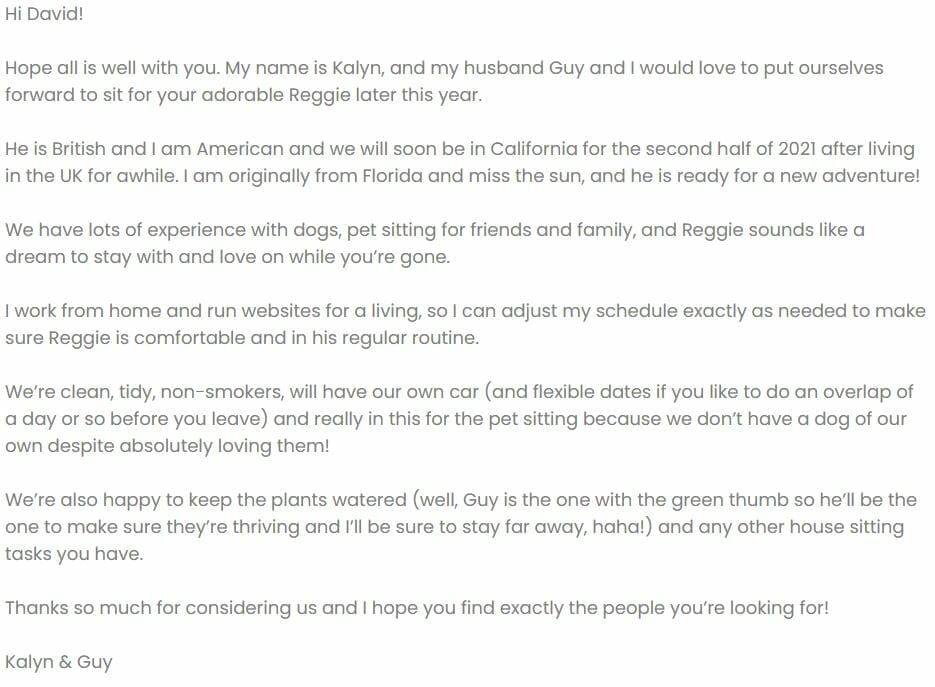The image size is (935, 687).
Task: Click the word "American" in the letter
Action: (240, 149)
